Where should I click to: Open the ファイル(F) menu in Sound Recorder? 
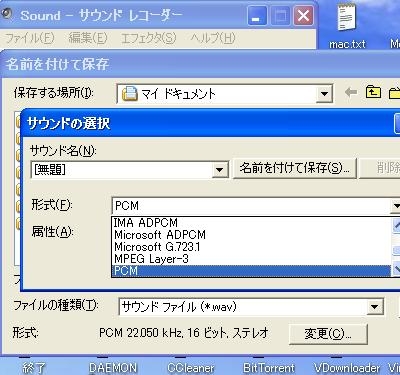(30, 38)
